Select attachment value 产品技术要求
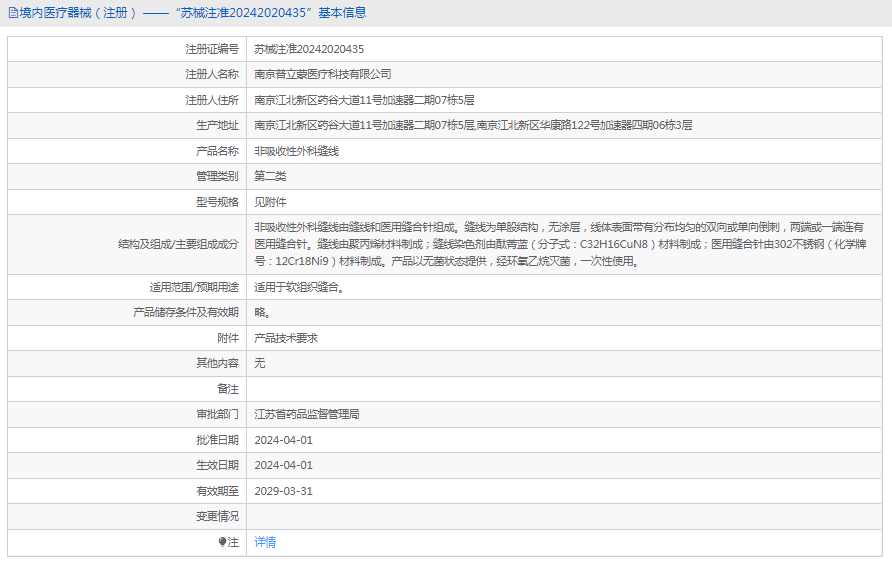The image size is (892, 563). pyautogui.click(x=286, y=338)
